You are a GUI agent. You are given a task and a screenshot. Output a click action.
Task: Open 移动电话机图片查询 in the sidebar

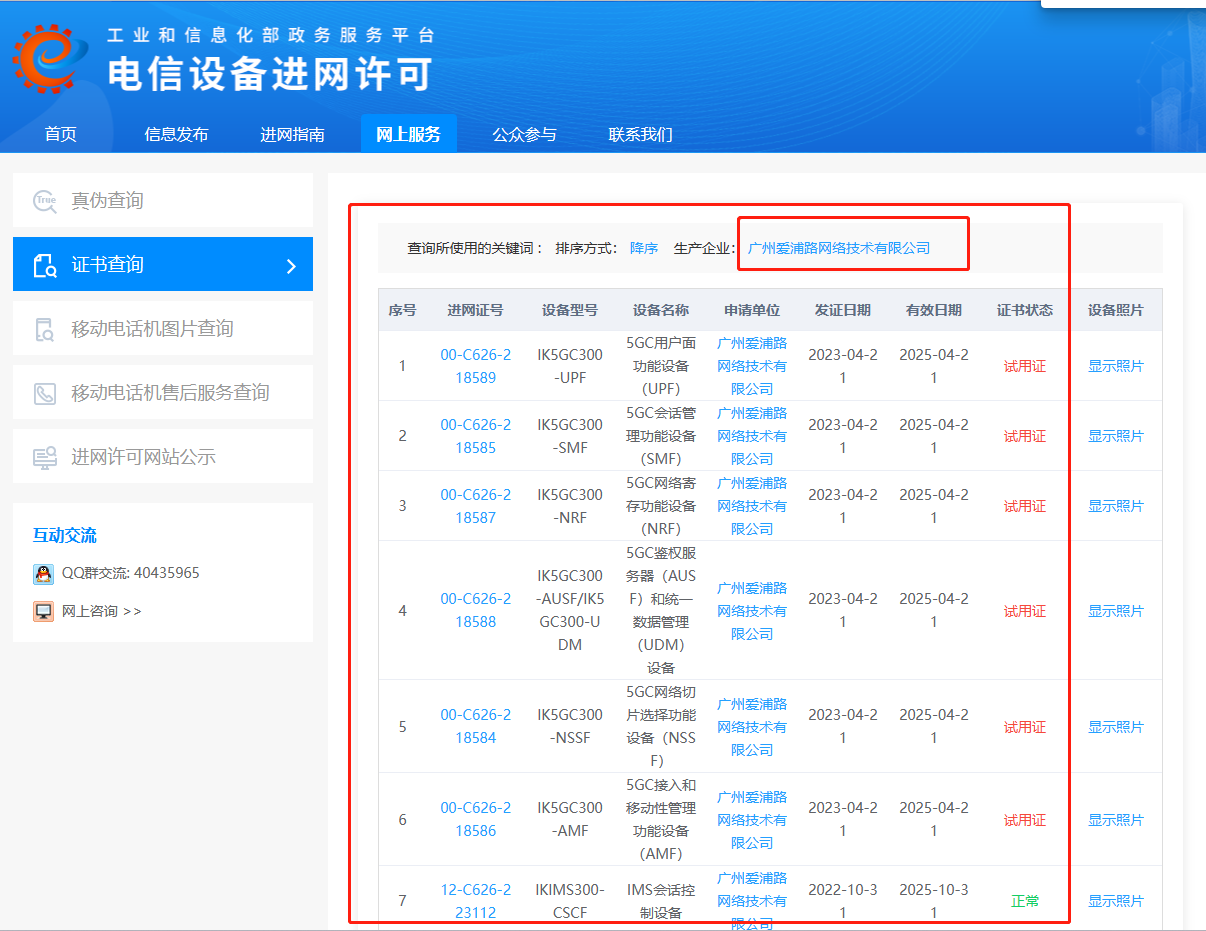[x=163, y=328]
